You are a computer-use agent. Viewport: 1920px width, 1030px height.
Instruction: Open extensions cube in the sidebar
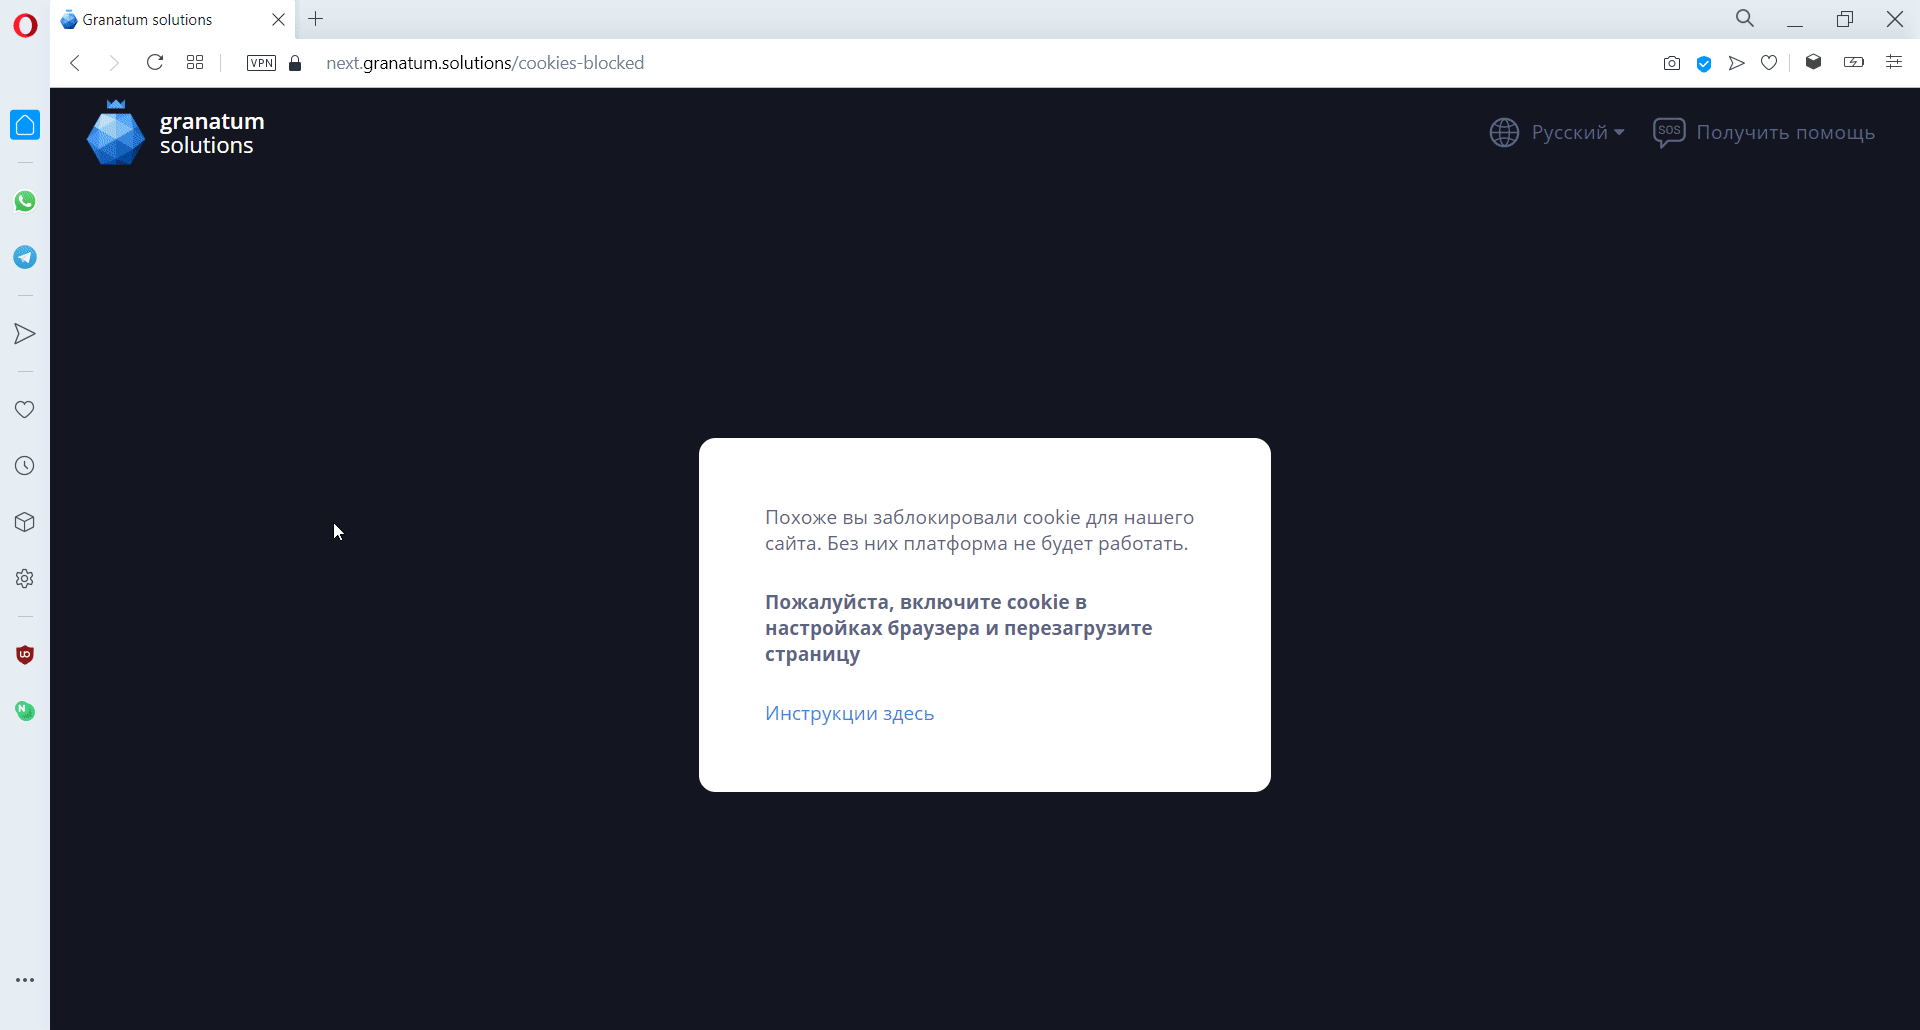(25, 522)
